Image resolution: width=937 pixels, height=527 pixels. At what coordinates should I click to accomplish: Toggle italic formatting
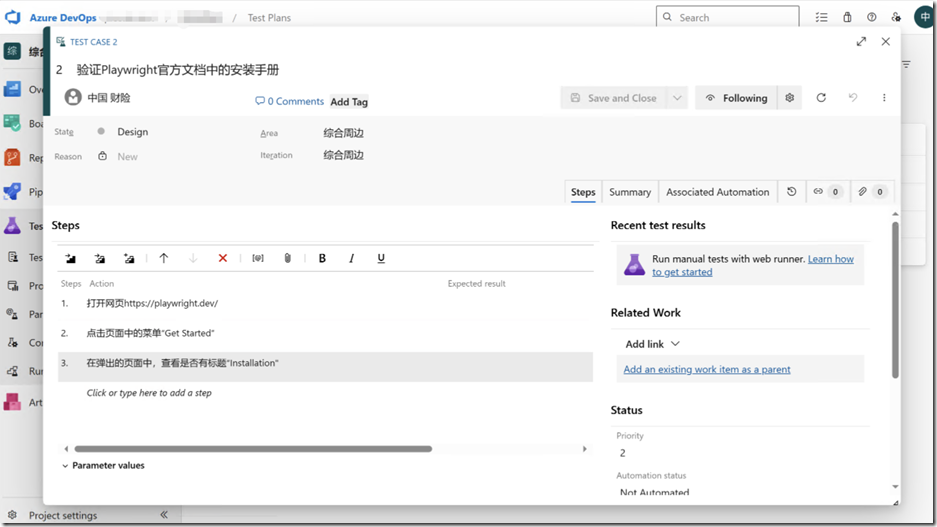point(351,258)
